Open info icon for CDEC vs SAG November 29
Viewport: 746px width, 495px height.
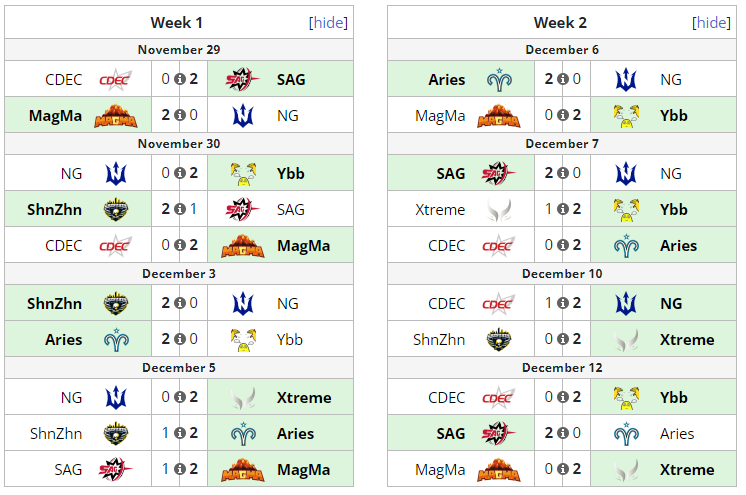click(x=179, y=79)
